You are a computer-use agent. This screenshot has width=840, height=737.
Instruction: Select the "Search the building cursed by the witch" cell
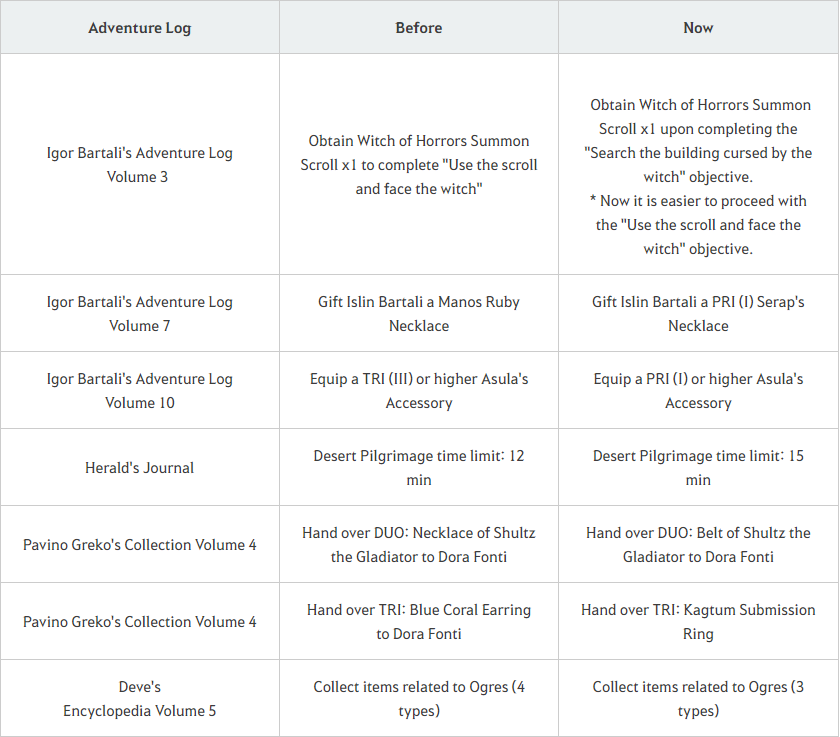(x=698, y=165)
